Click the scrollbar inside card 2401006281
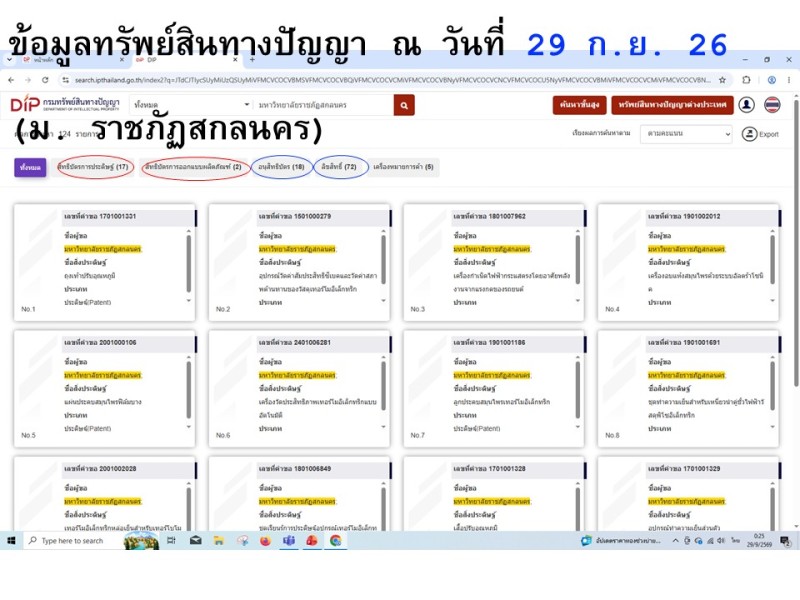Screen dimensions: 800x600 (x=384, y=386)
